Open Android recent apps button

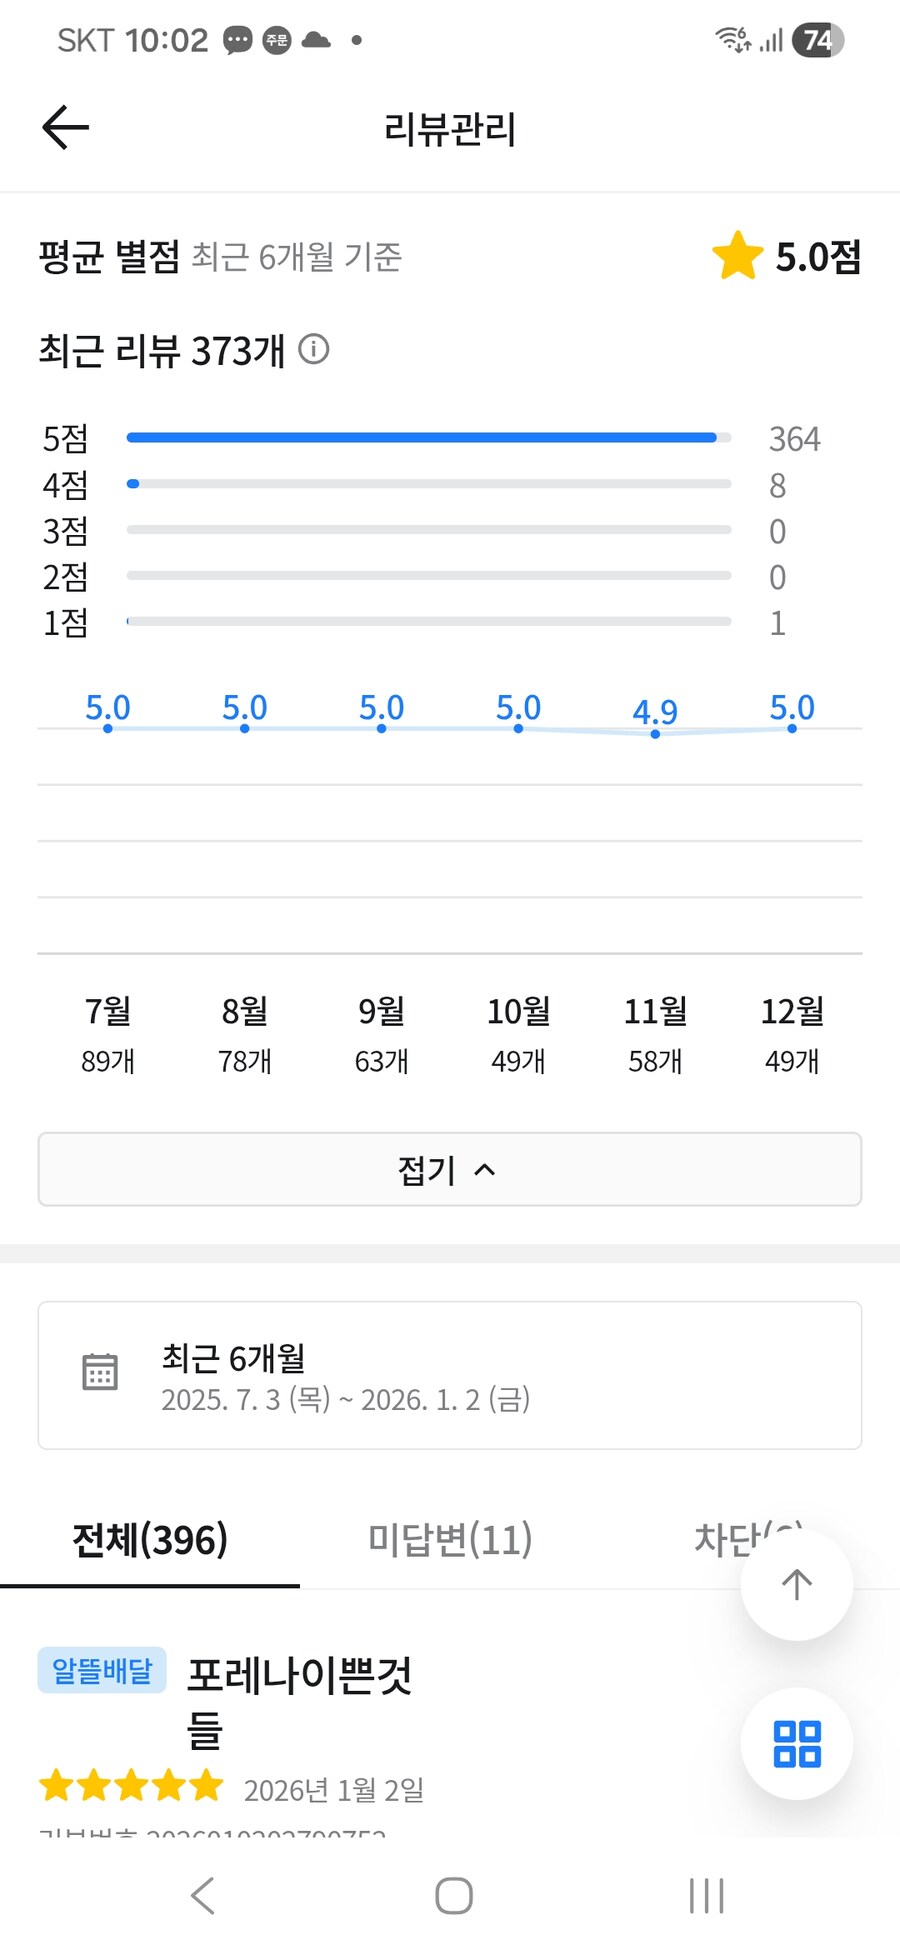[x=706, y=1895]
